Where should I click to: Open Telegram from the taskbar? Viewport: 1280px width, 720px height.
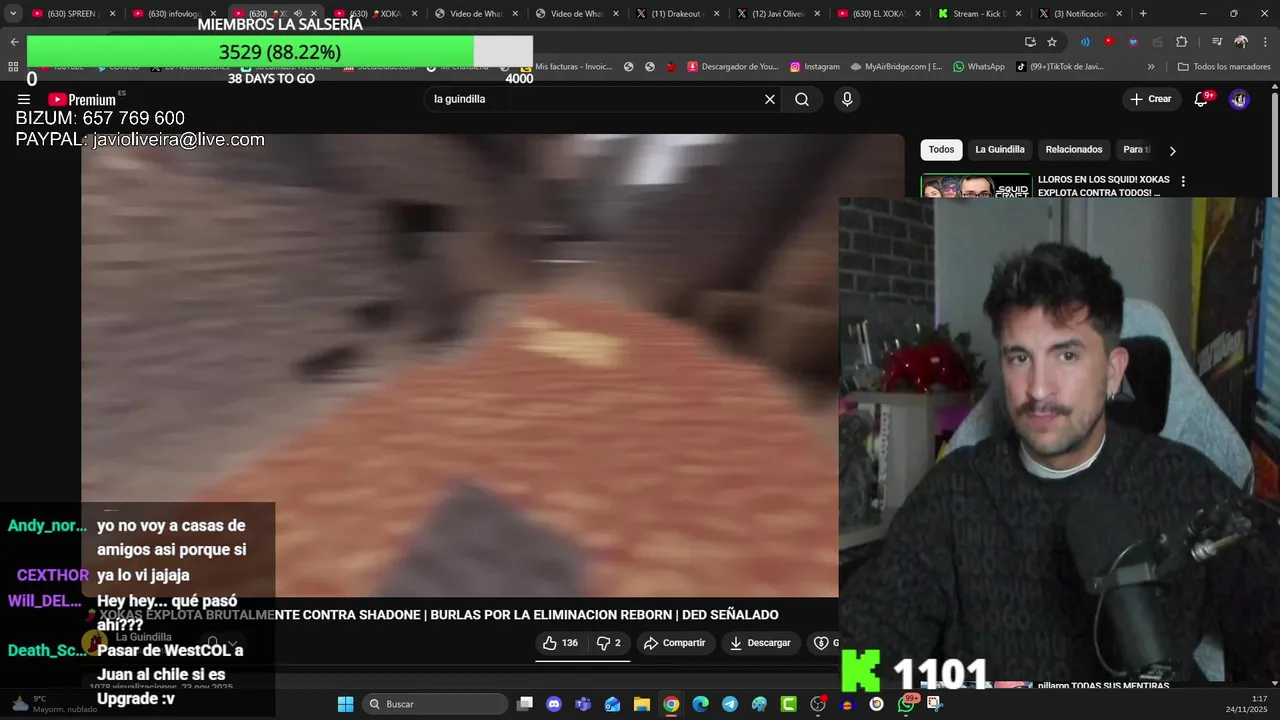point(730,704)
